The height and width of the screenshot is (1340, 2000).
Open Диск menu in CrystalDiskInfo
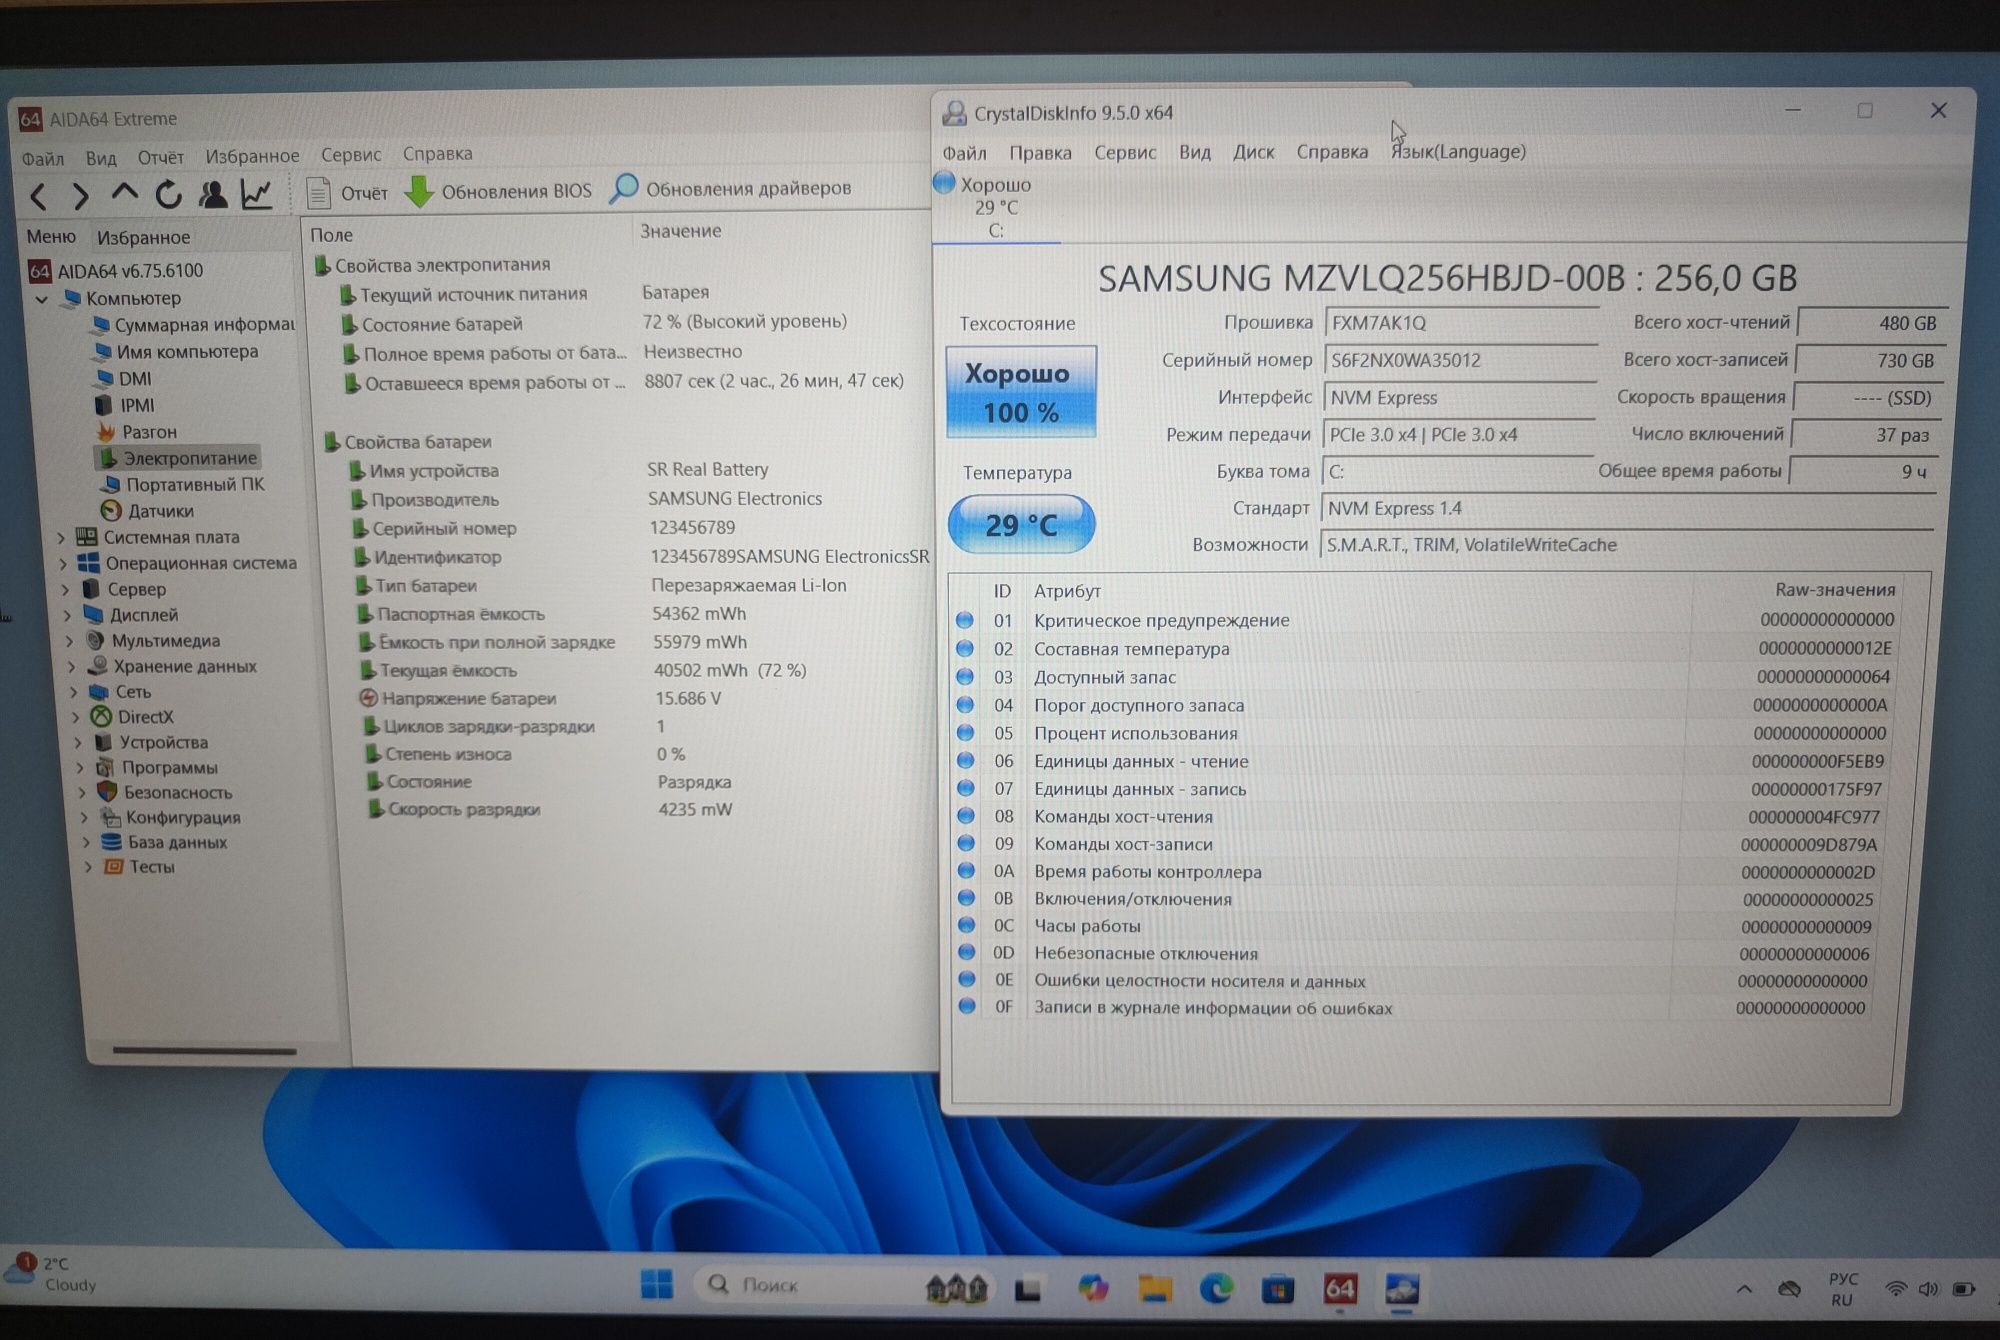[1253, 152]
